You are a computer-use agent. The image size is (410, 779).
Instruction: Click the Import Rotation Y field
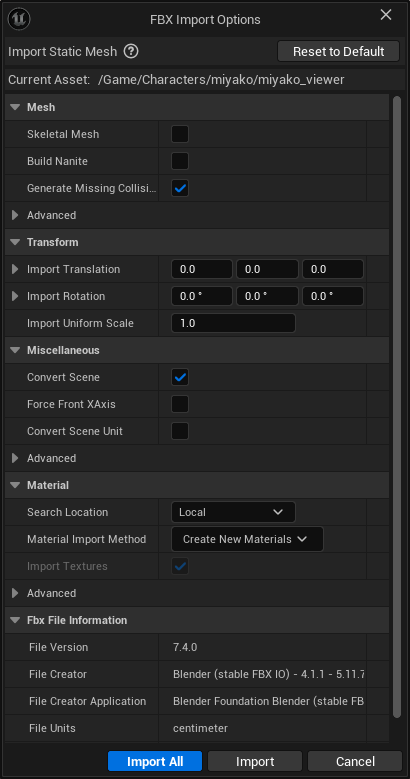click(267, 296)
